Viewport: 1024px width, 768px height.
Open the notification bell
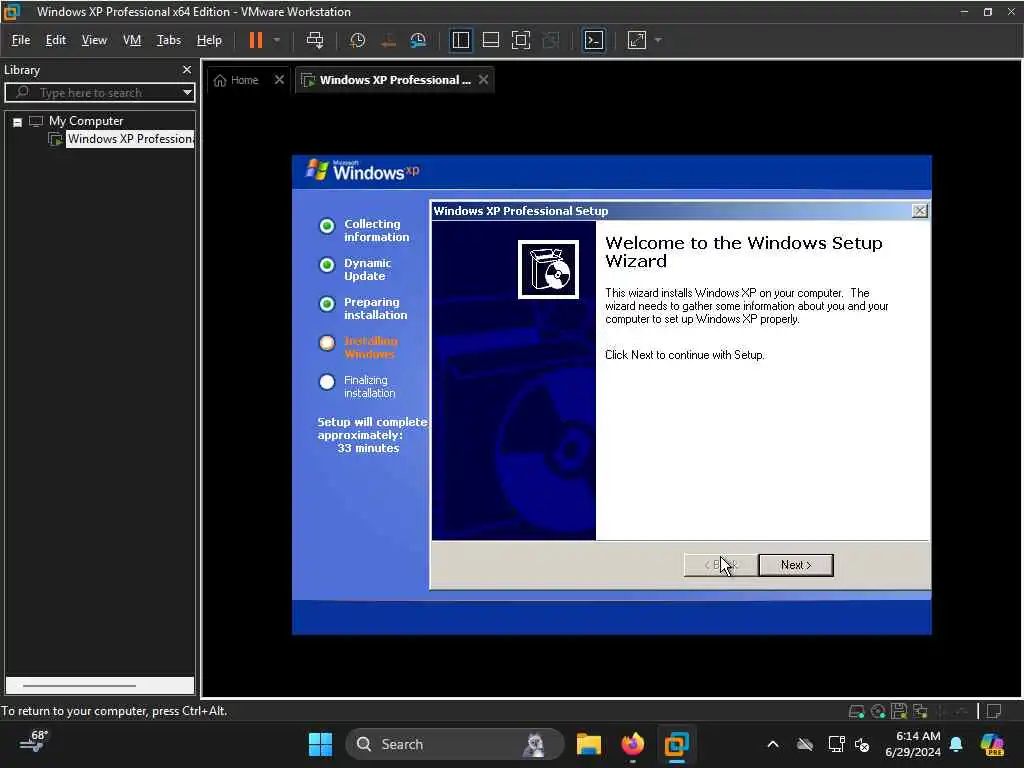point(956,744)
